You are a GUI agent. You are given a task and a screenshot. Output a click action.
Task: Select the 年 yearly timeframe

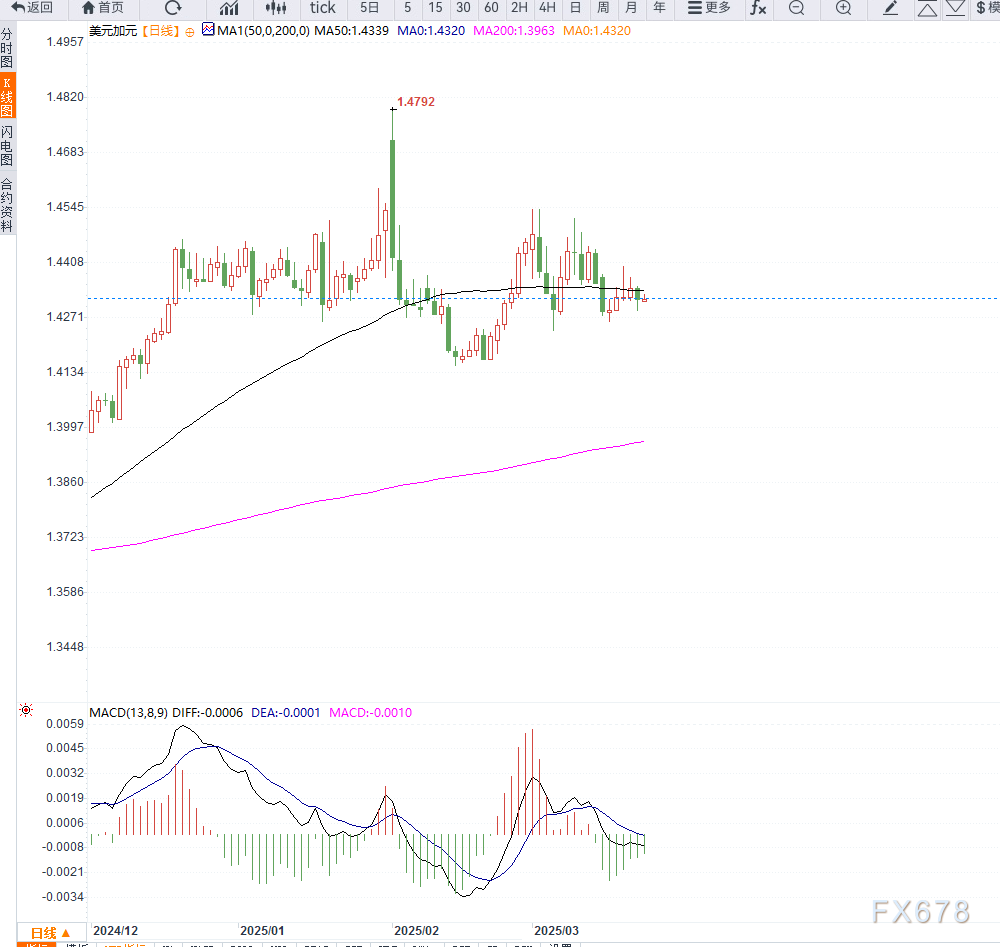click(659, 8)
